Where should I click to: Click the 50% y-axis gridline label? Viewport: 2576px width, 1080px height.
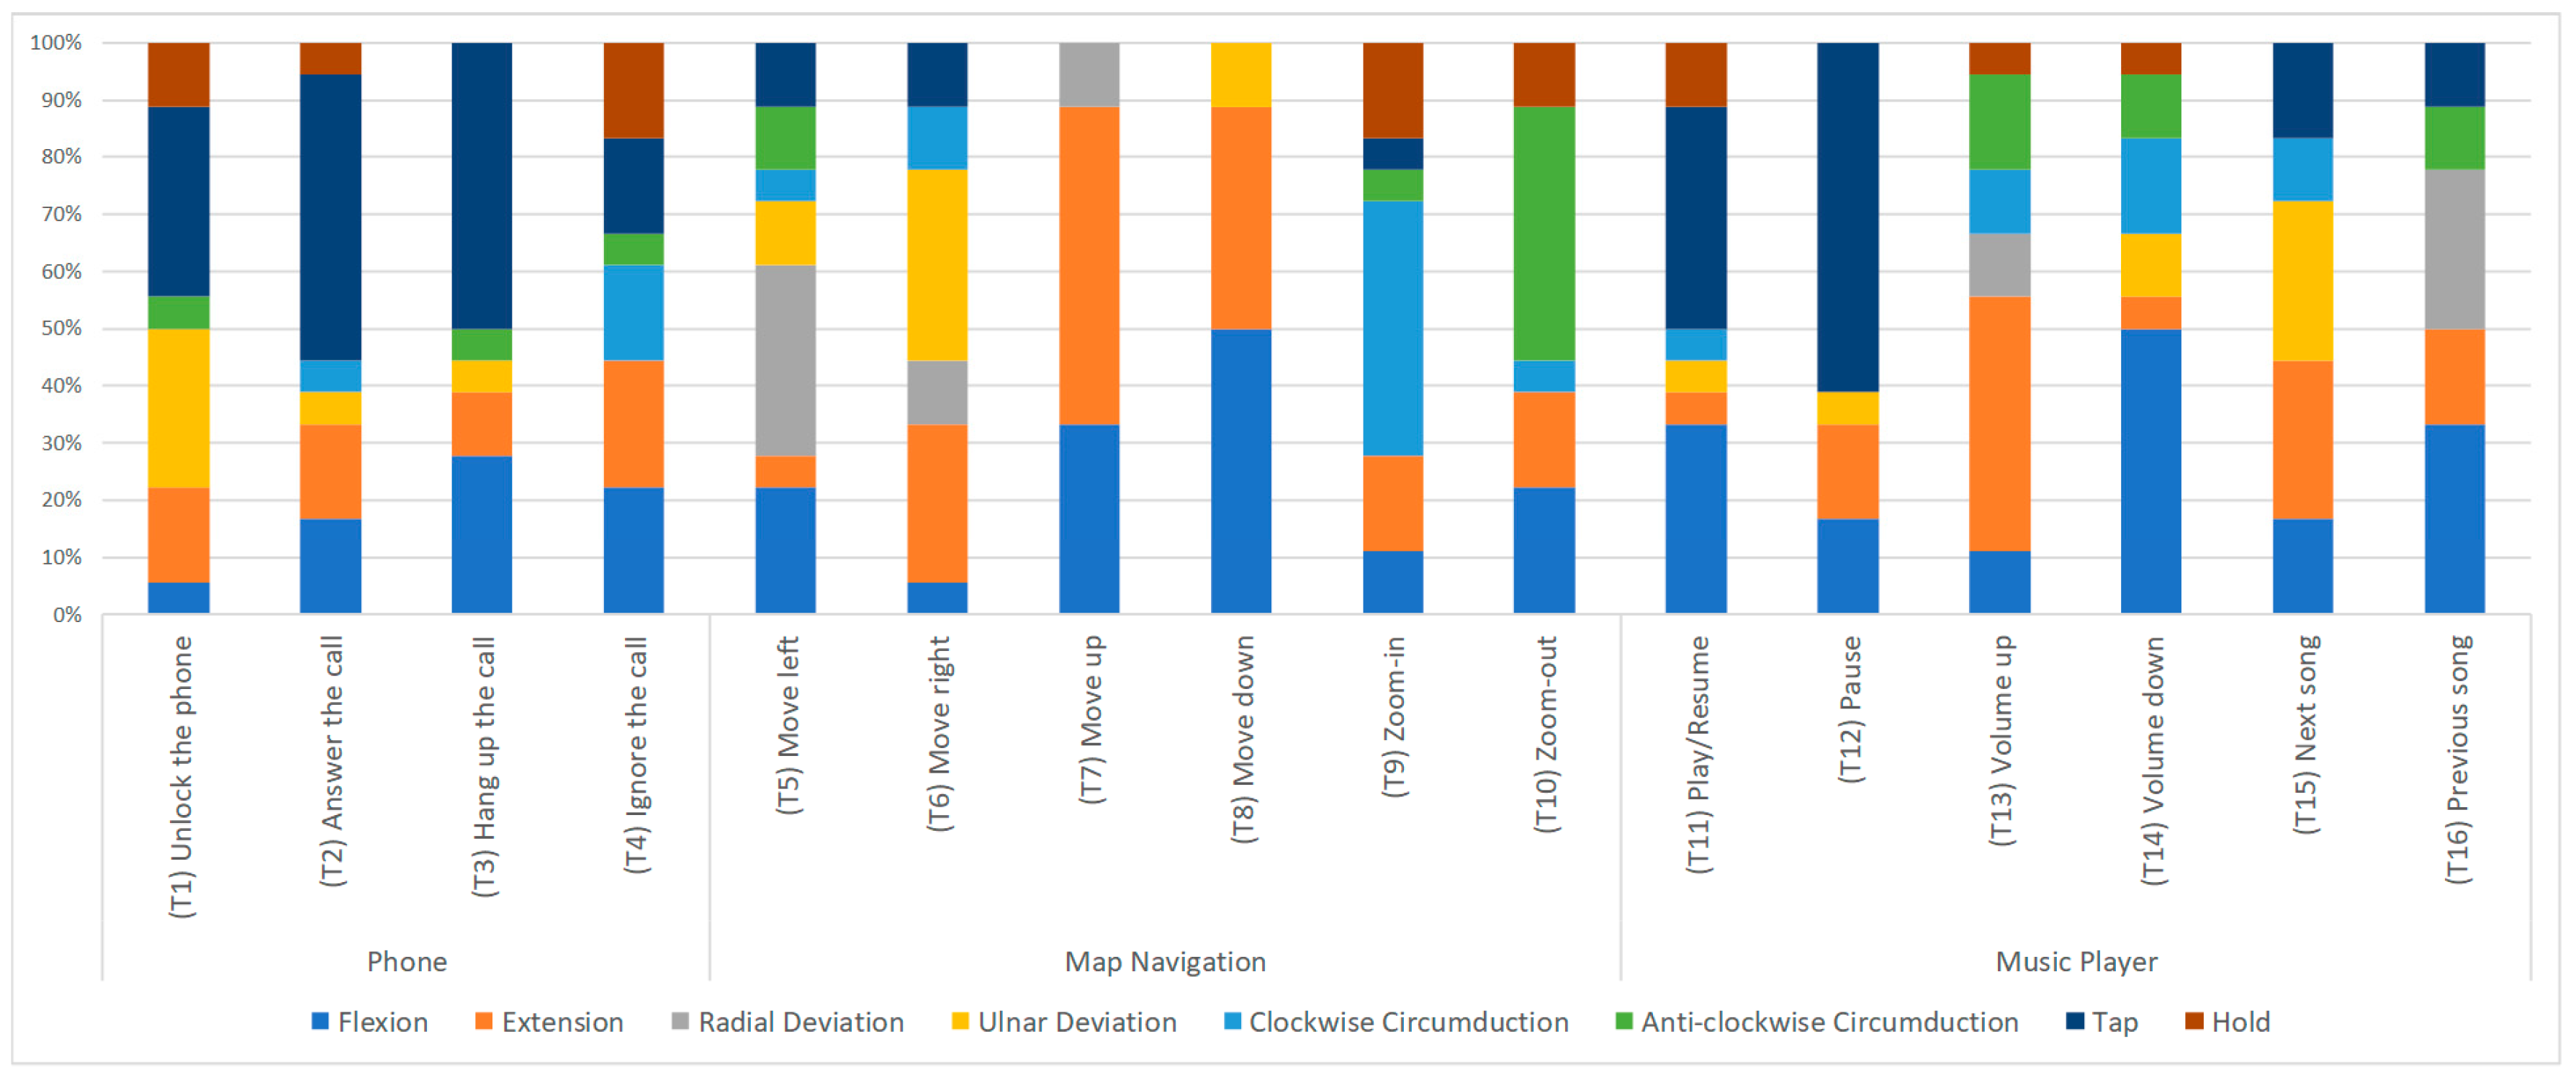pos(61,328)
